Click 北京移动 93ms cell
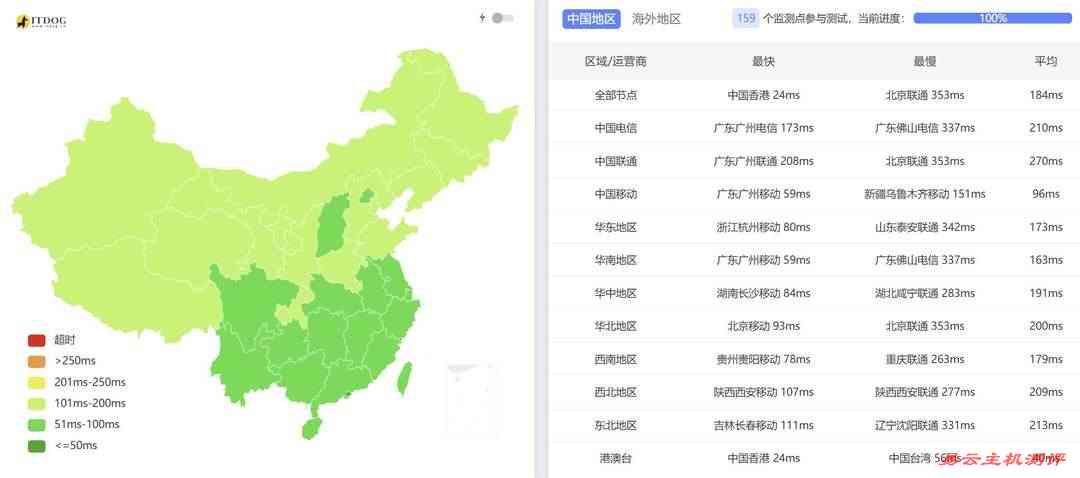The image size is (1080, 478). click(763, 326)
